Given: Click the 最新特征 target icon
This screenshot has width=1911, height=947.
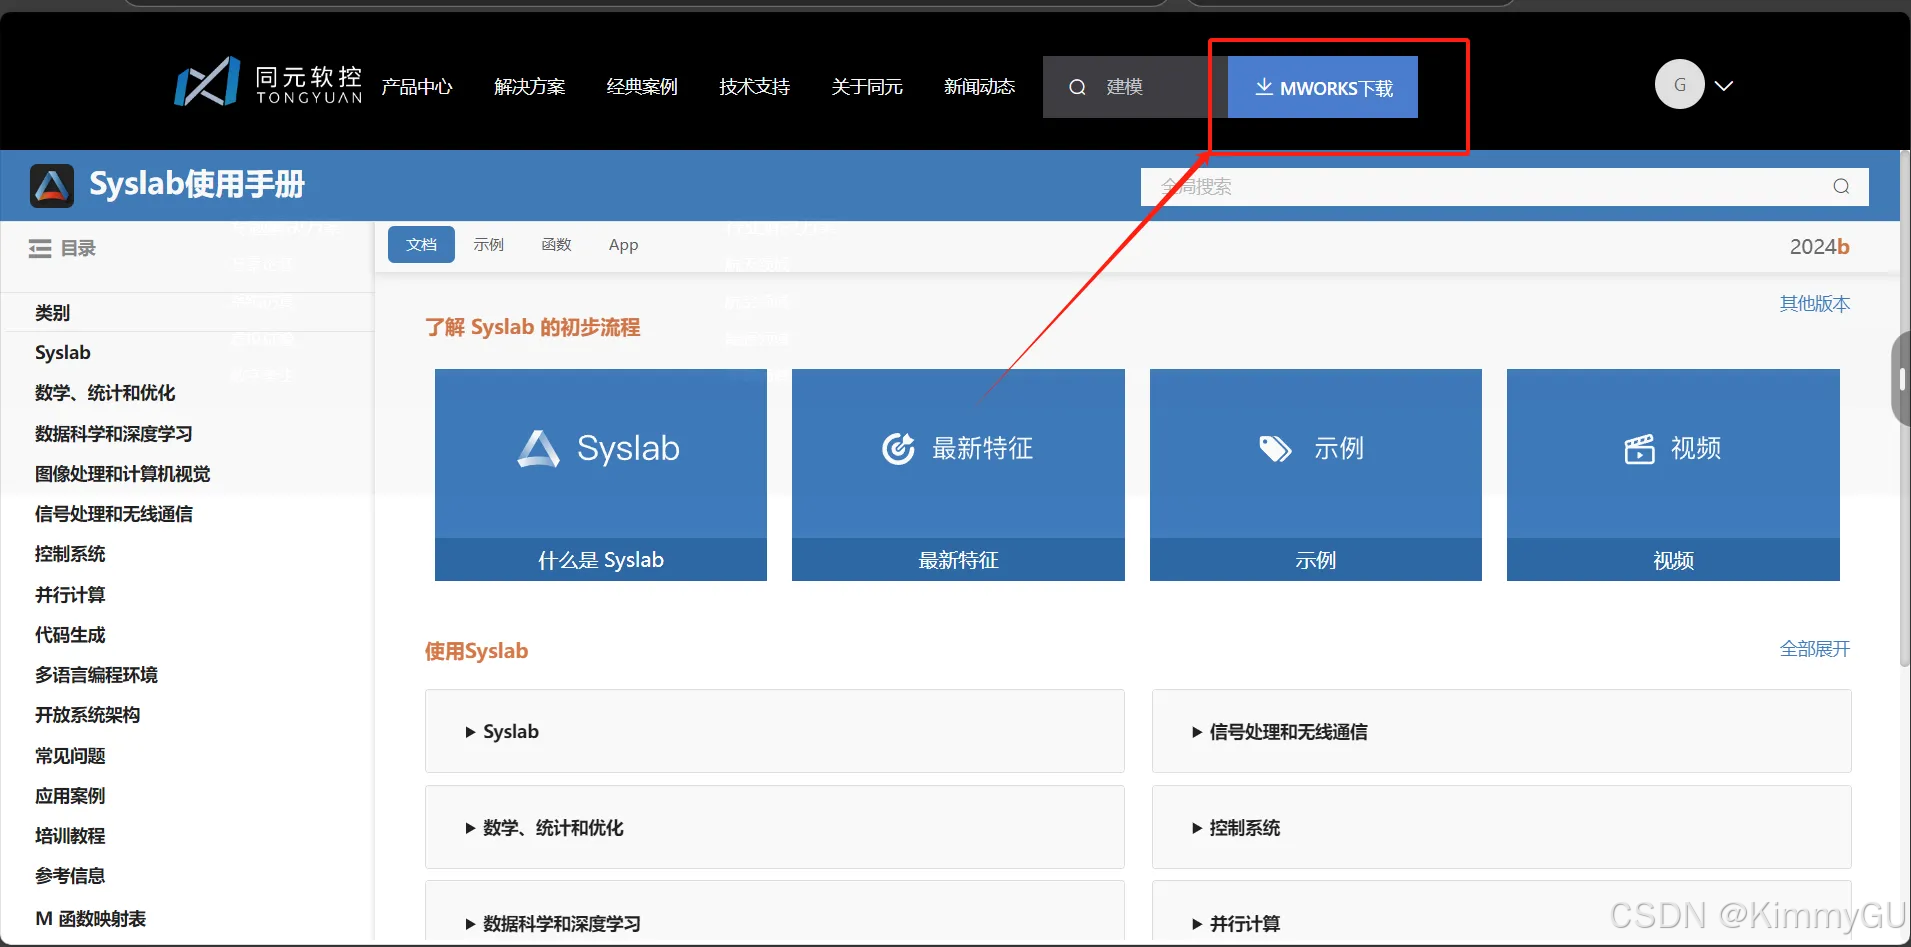Looking at the screenshot, I should (898, 448).
